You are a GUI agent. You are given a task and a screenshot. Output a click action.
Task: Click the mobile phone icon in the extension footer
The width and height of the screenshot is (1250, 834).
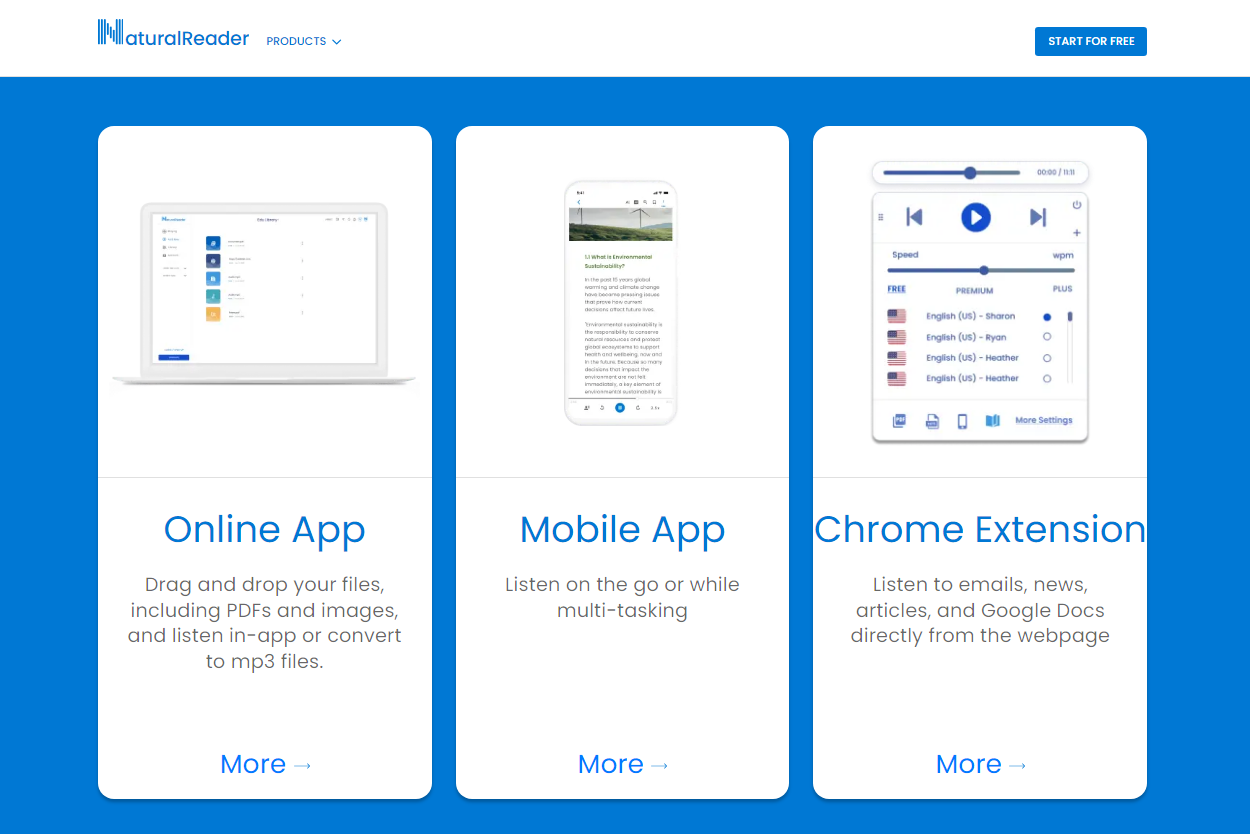click(962, 421)
